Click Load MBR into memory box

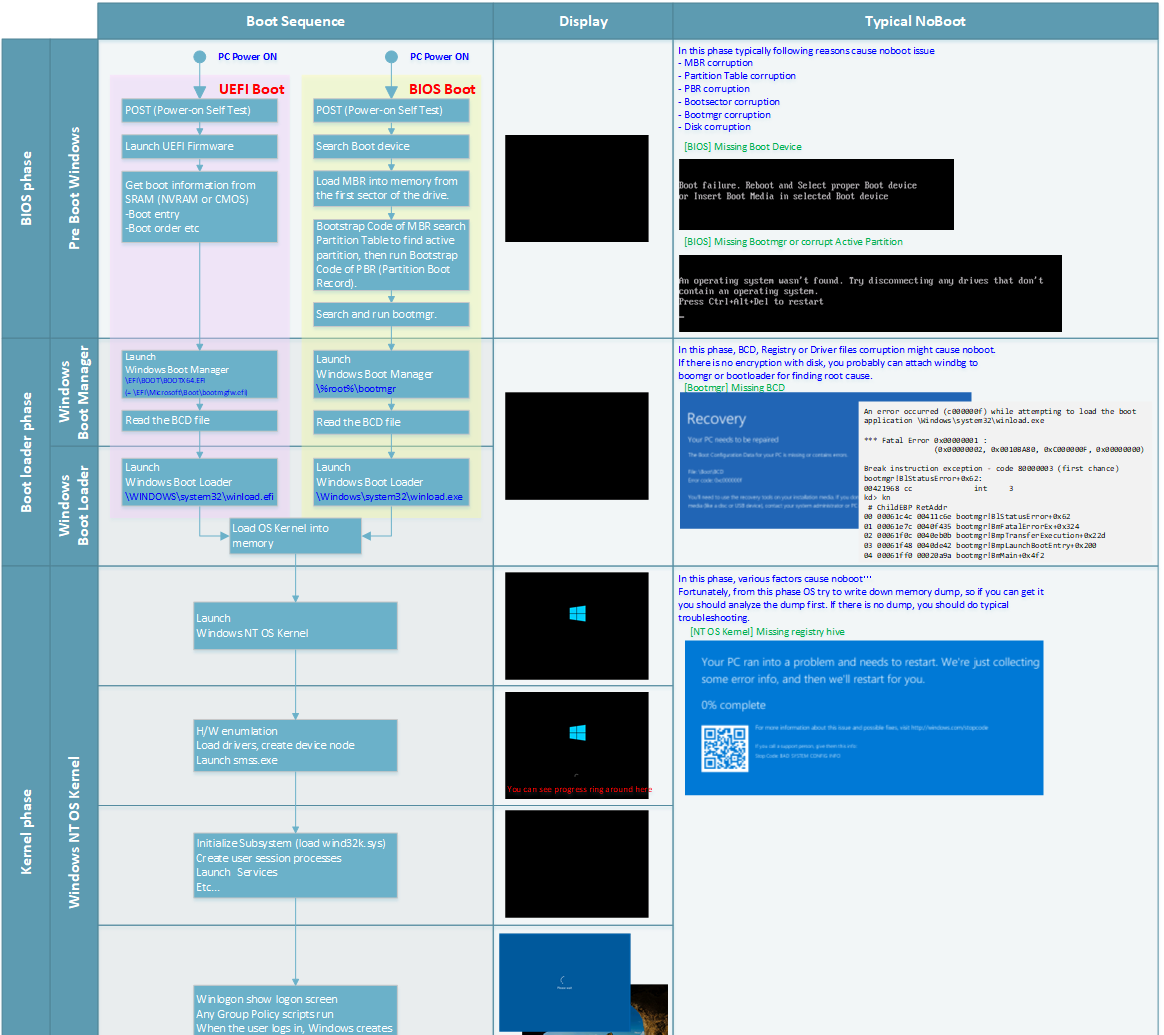point(391,189)
